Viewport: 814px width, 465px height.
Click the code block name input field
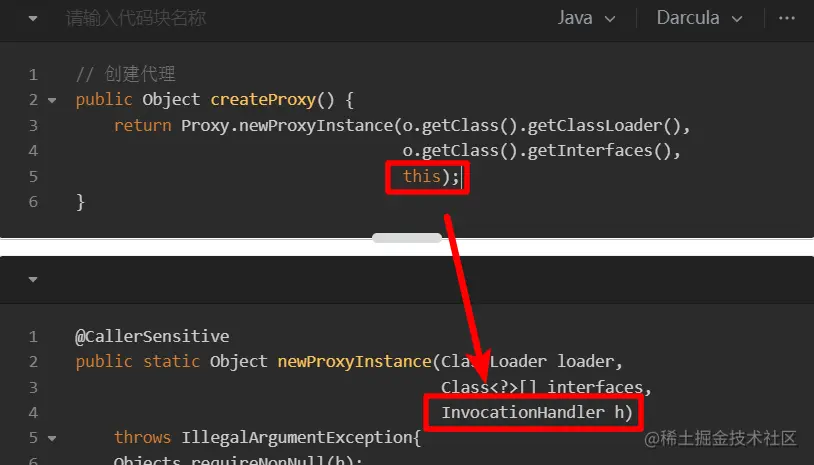point(136,18)
